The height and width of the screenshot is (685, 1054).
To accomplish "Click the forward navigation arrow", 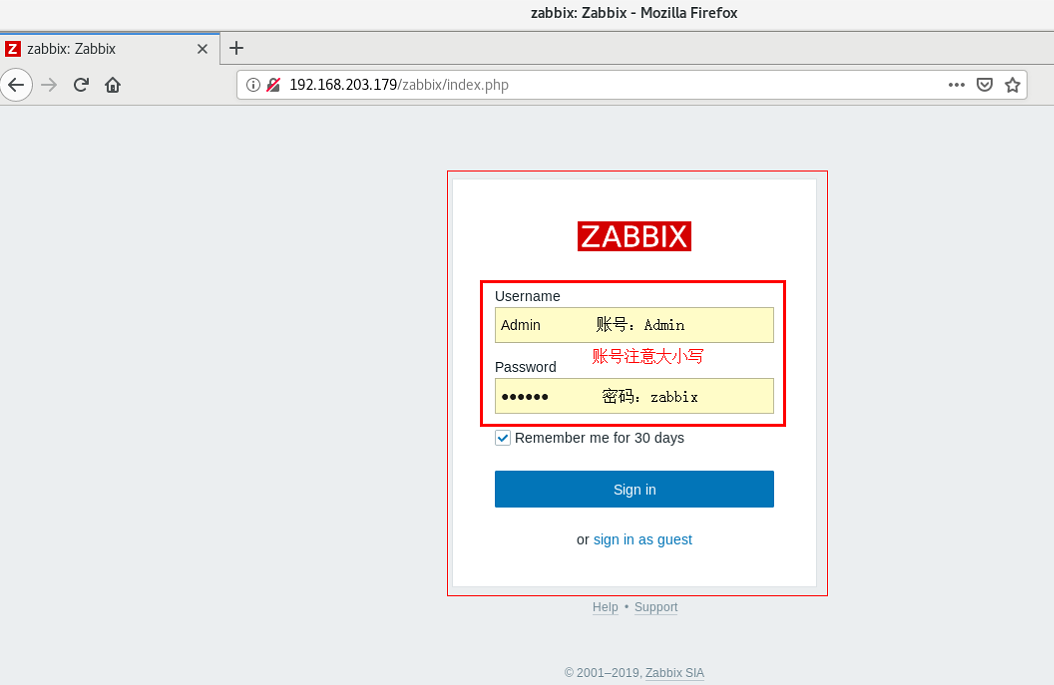I will tap(49, 85).
